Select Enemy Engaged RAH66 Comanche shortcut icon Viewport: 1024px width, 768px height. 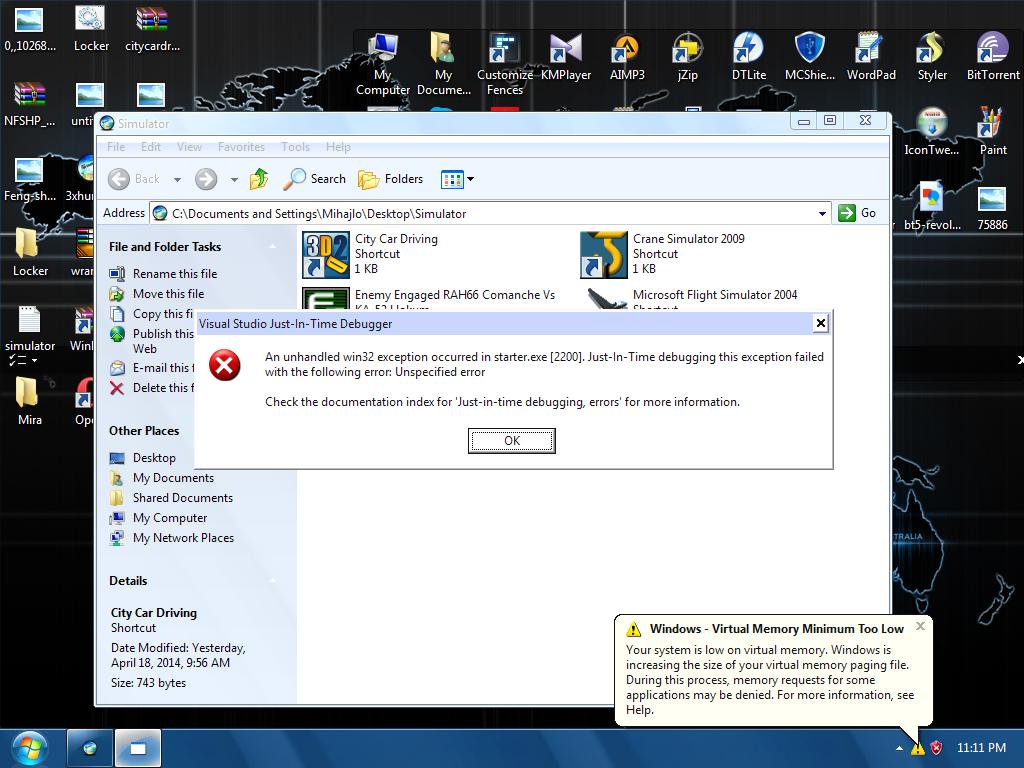[x=326, y=298]
